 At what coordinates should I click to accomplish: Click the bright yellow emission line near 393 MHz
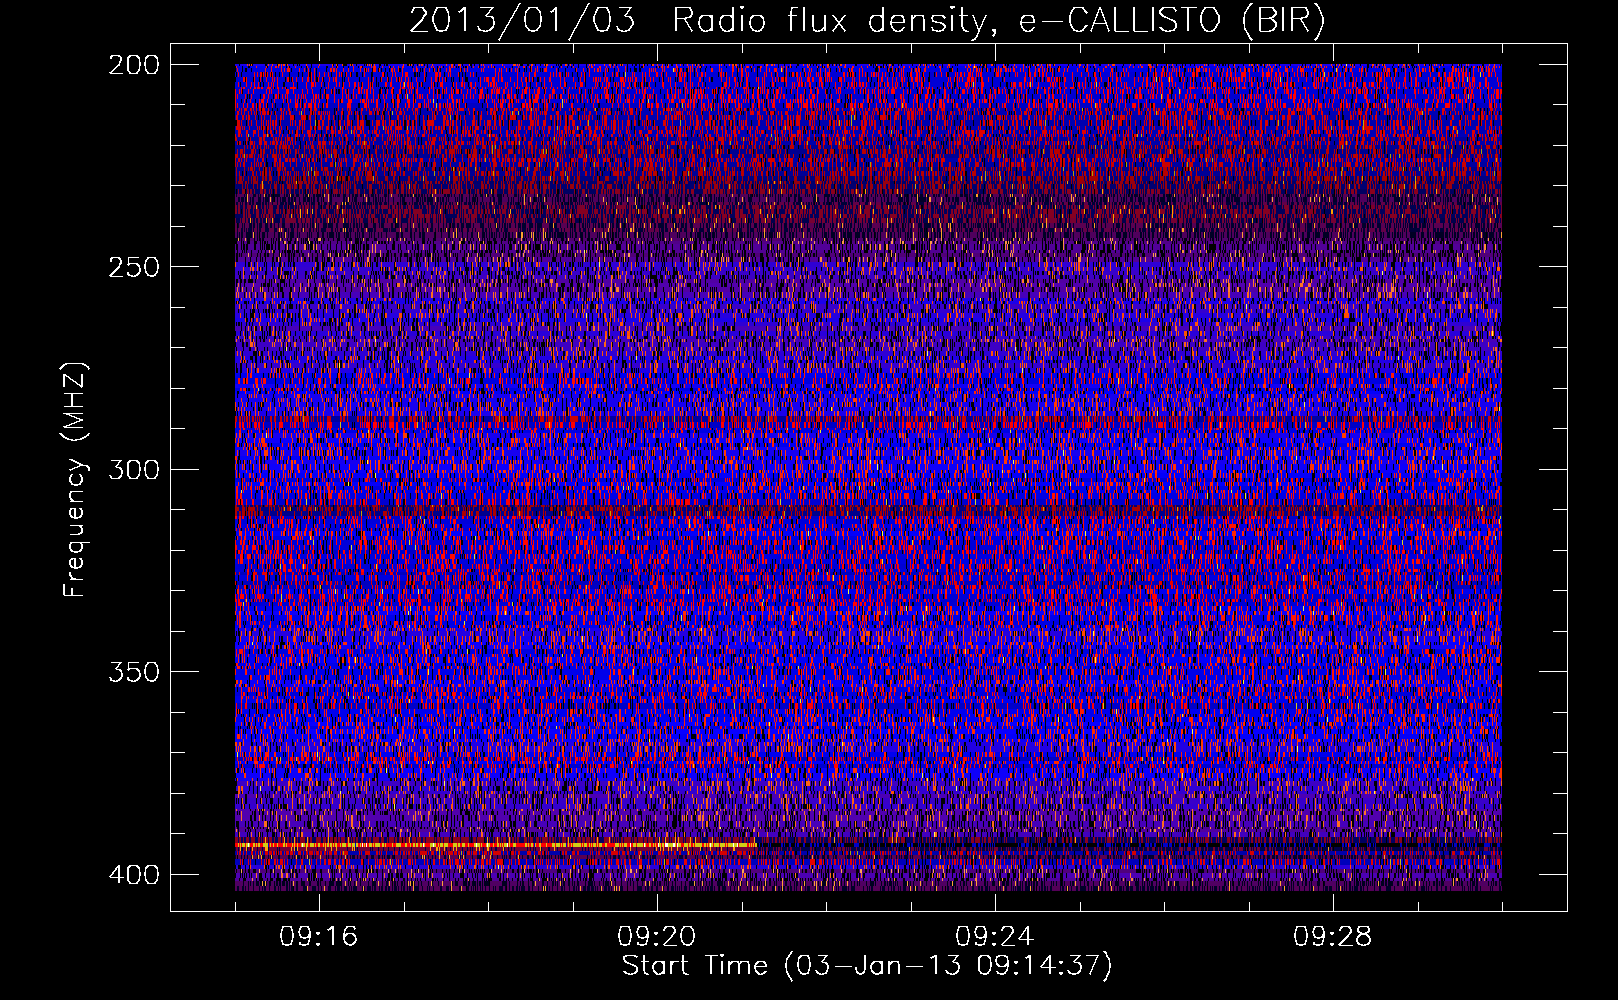[x=496, y=846]
